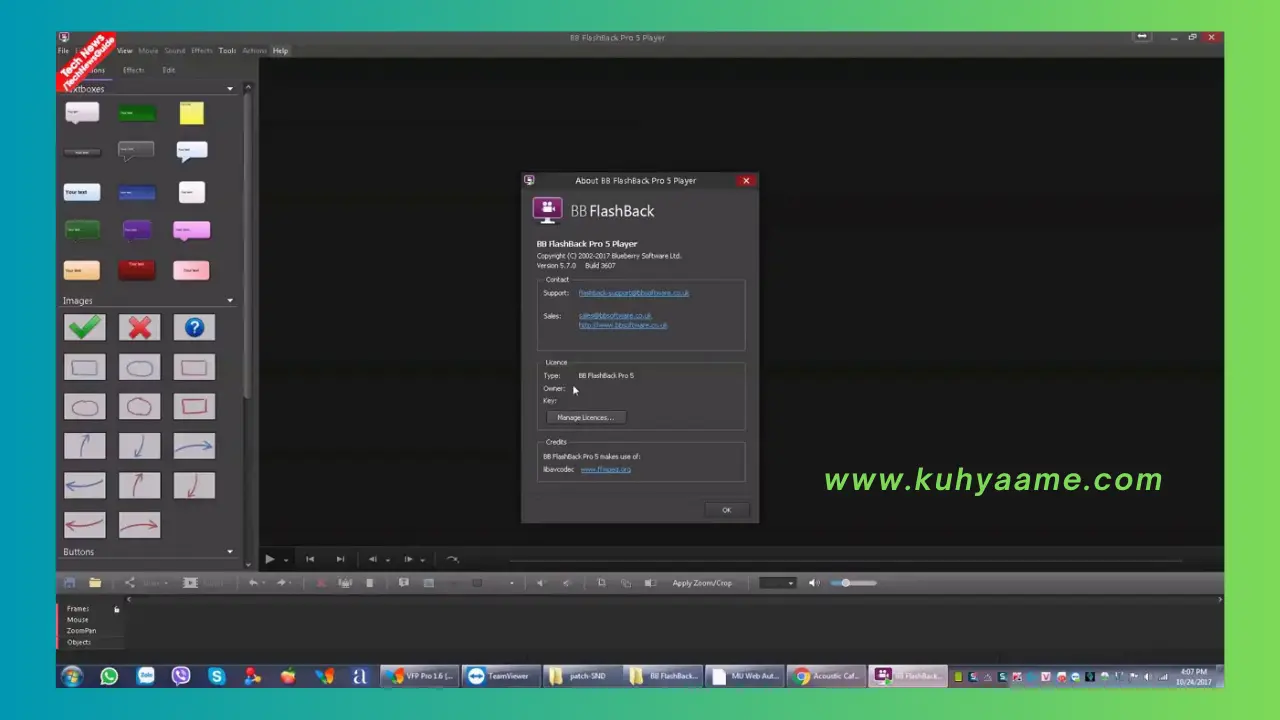Open the ffmpeg.org credits link

coord(605,469)
